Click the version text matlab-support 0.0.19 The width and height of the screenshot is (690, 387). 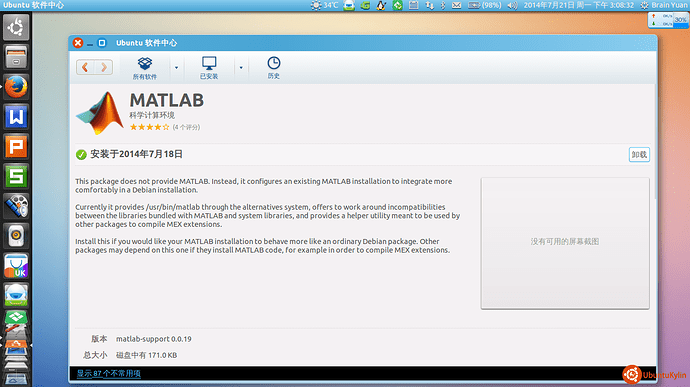[x=154, y=339]
